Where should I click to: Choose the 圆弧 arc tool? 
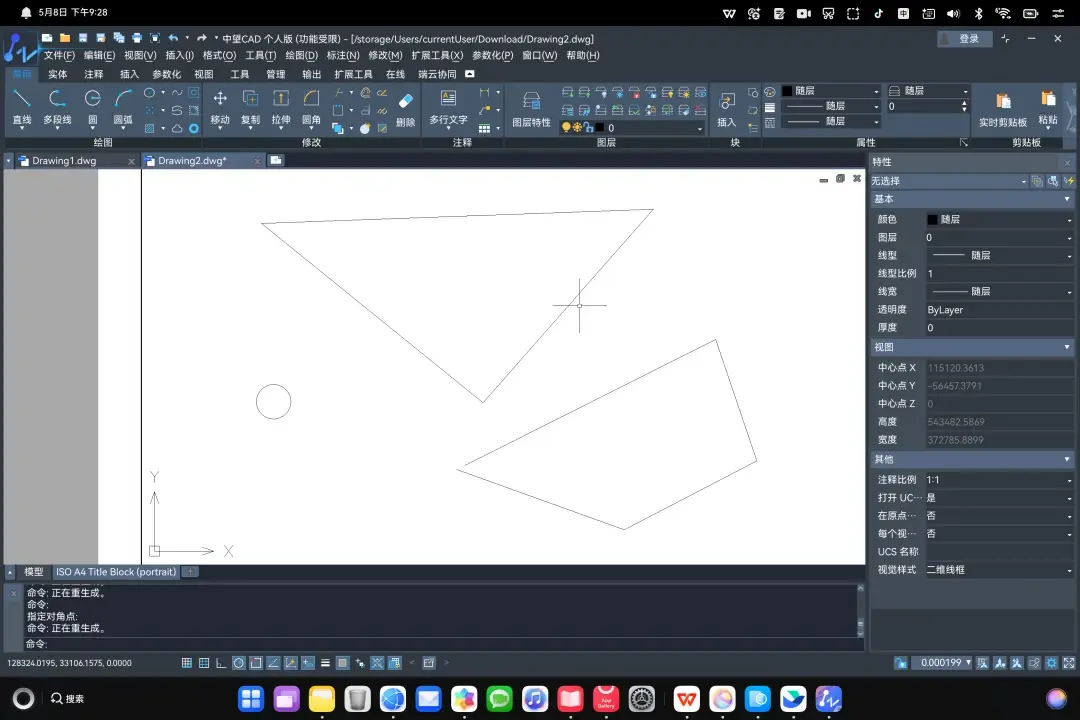(123, 107)
